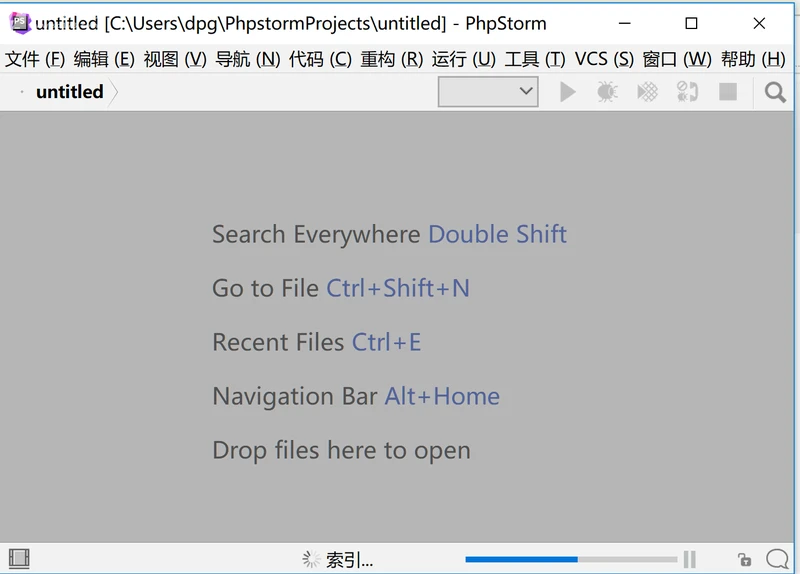
Task: Click the Run with Coverage icon
Action: tap(647, 92)
